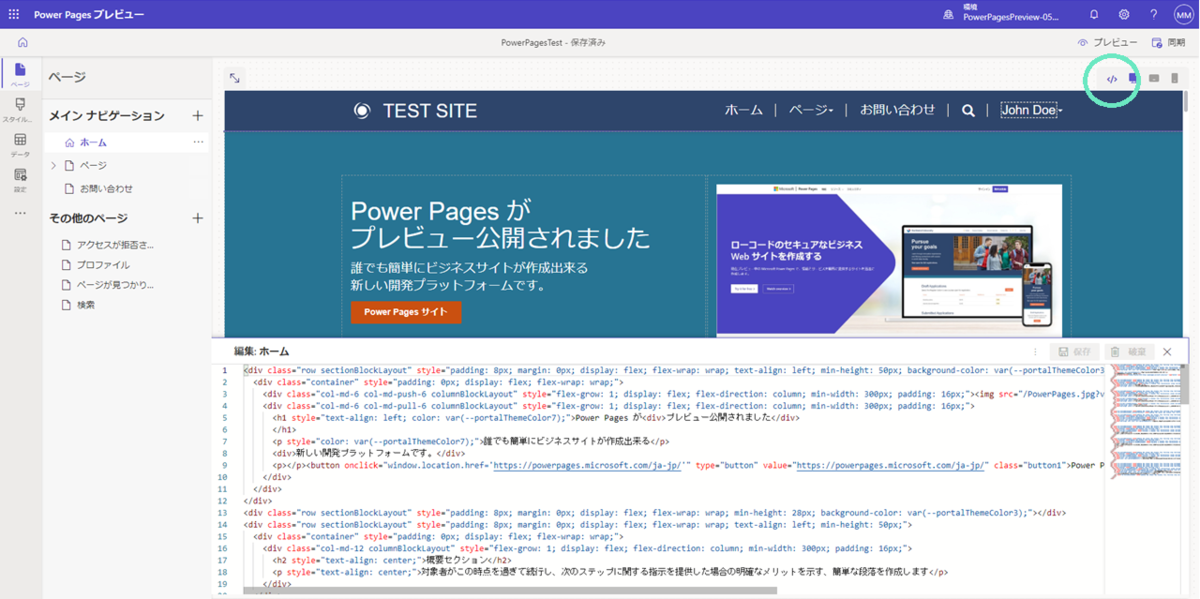The image size is (1200, 599).
Task: Click the 保存 (Save) button in editor
Action: (1073, 352)
